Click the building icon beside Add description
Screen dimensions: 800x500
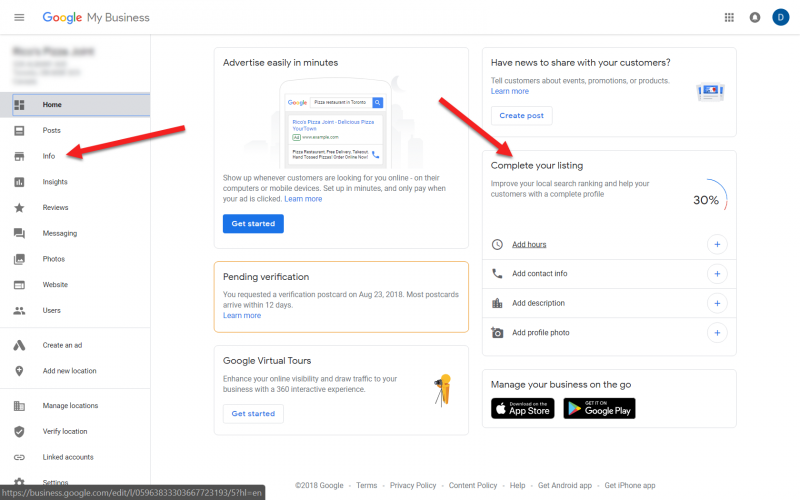(497, 303)
